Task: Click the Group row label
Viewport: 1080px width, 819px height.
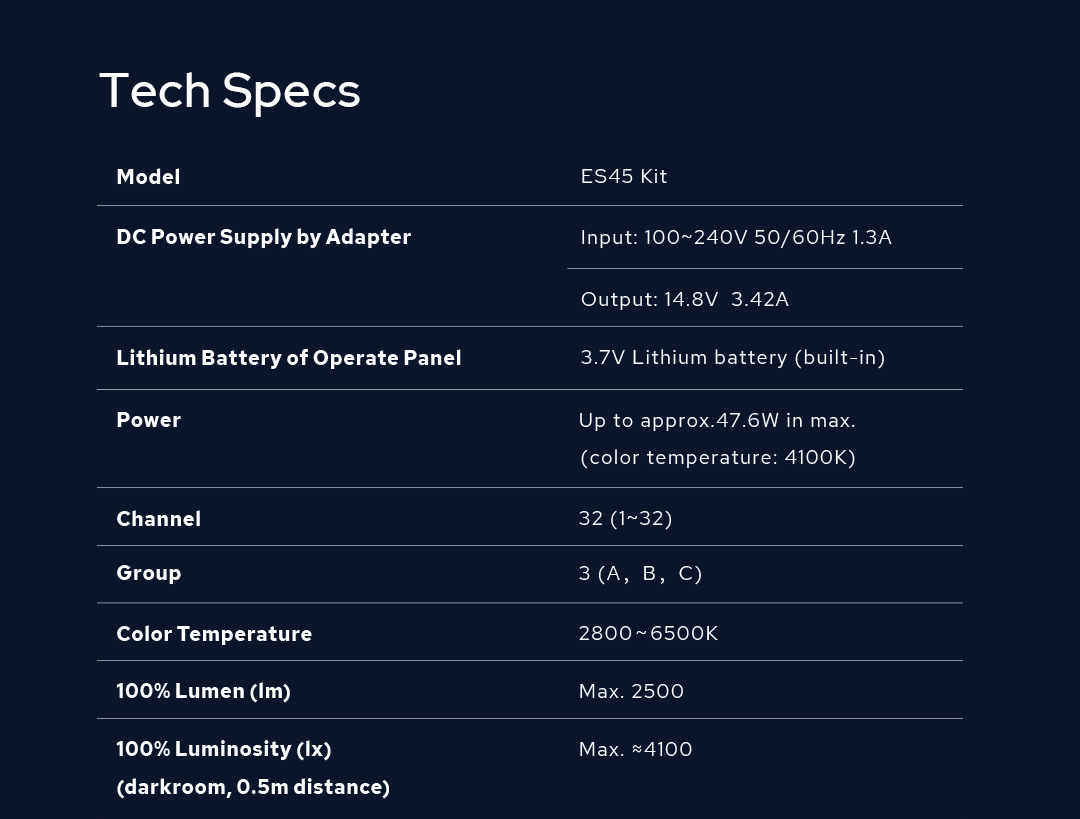Action: (148, 573)
